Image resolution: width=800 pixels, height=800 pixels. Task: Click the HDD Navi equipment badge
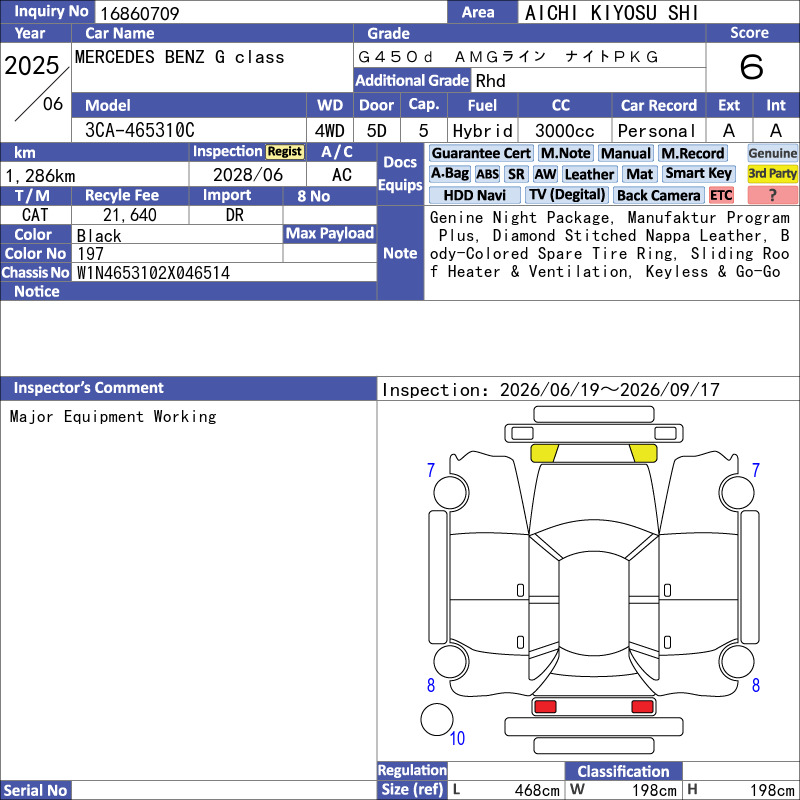[474, 195]
